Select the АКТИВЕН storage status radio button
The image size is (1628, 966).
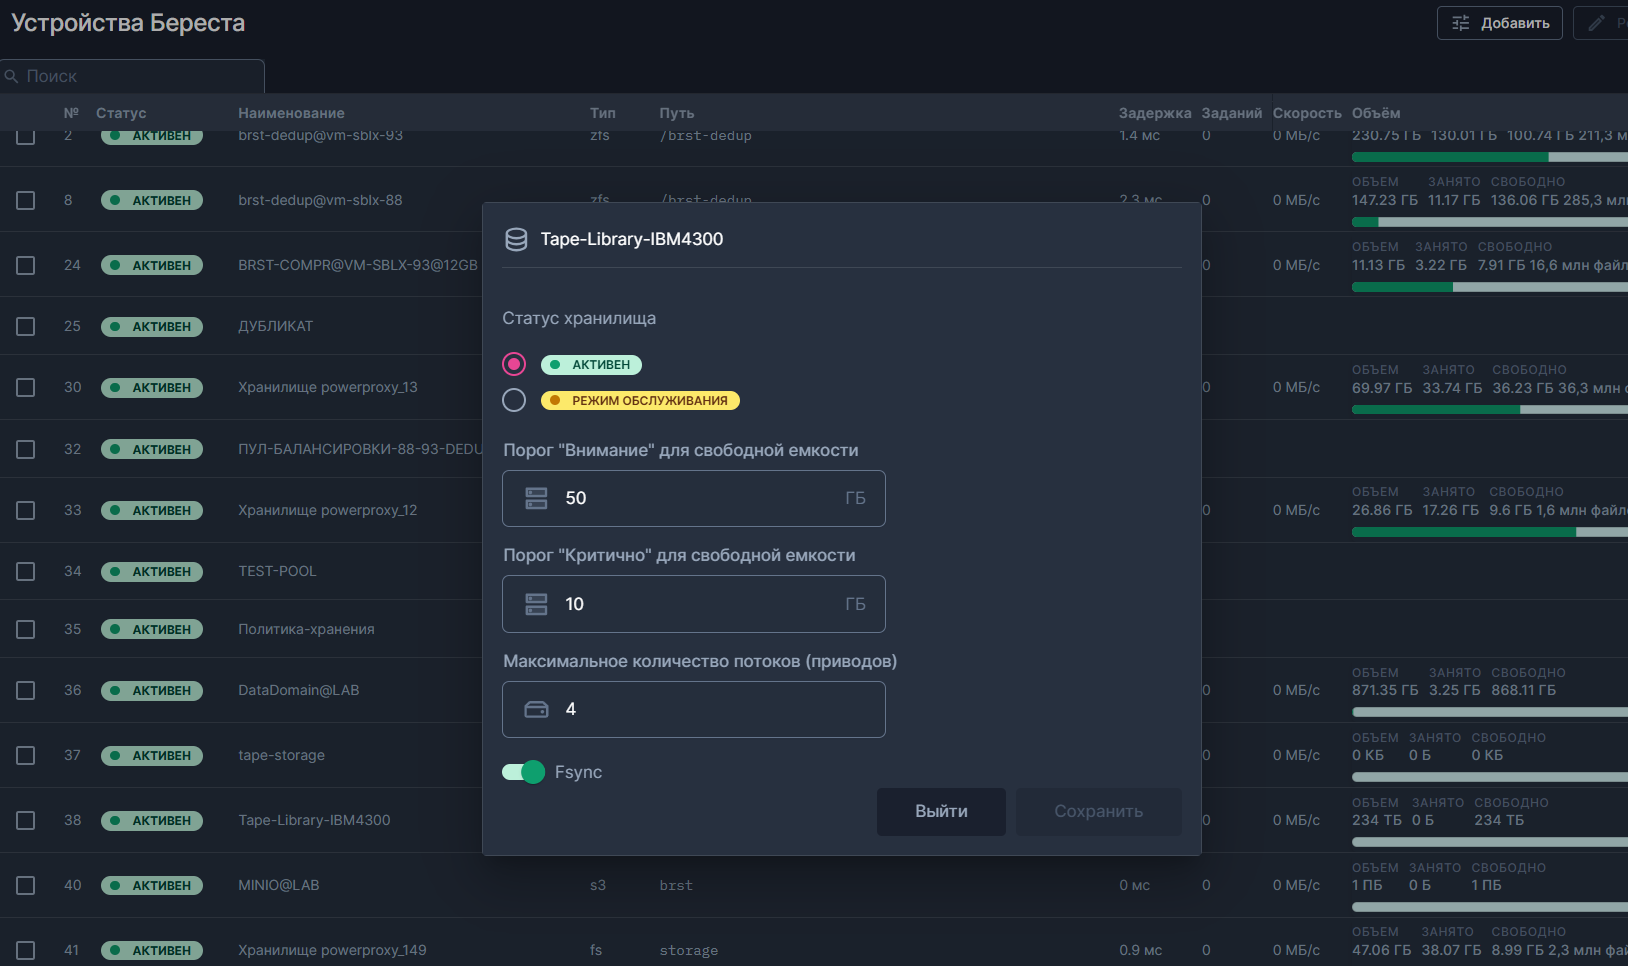click(514, 364)
